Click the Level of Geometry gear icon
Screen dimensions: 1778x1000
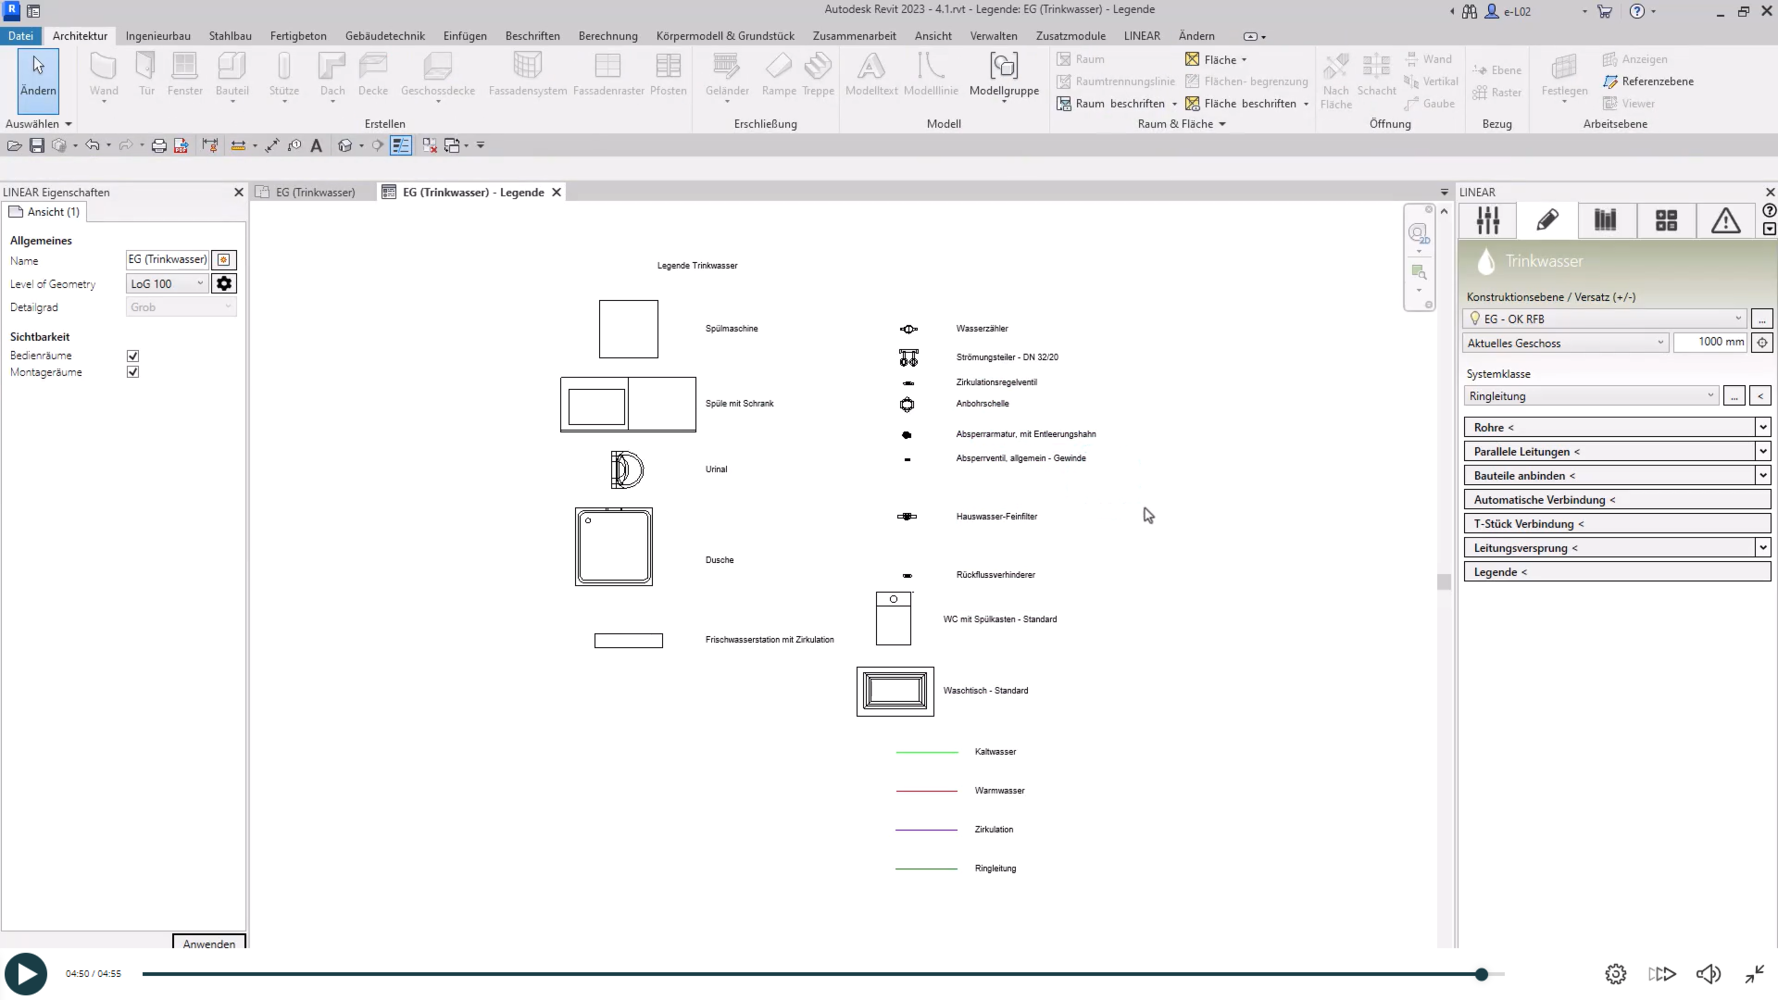click(224, 284)
